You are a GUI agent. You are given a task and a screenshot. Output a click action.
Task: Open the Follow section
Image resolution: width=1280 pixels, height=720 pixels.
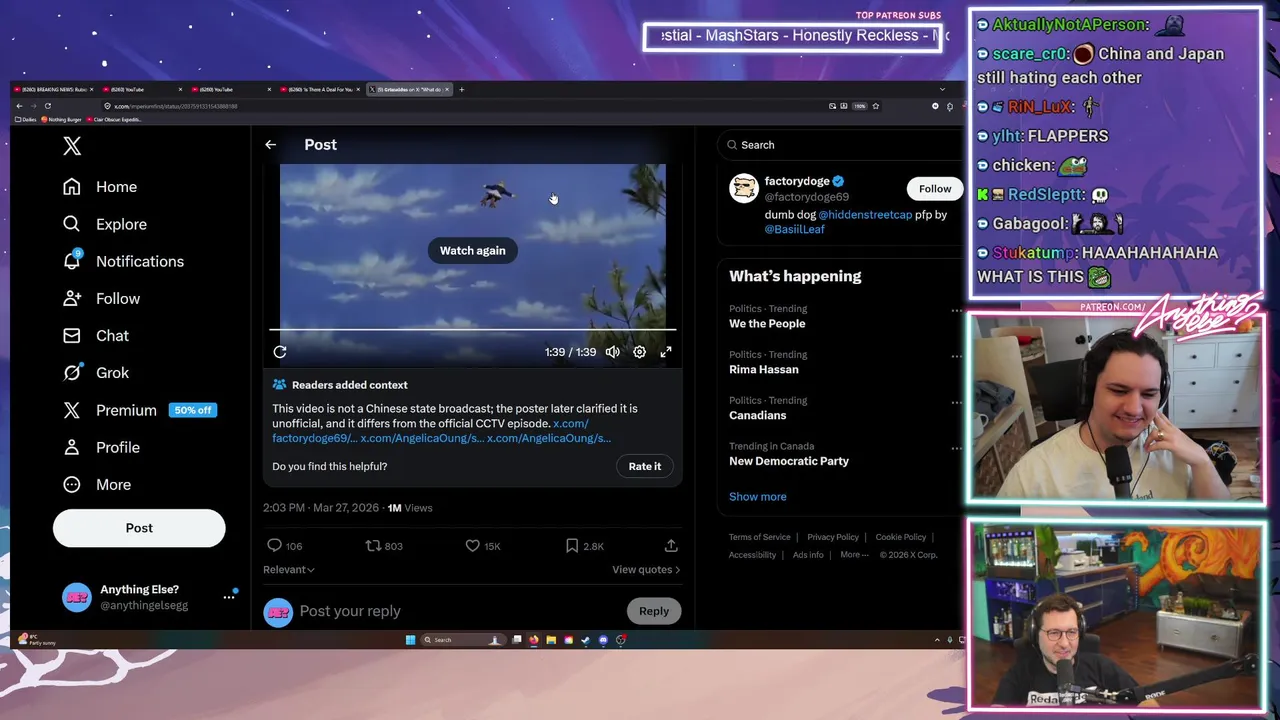(x=101, y=298)
